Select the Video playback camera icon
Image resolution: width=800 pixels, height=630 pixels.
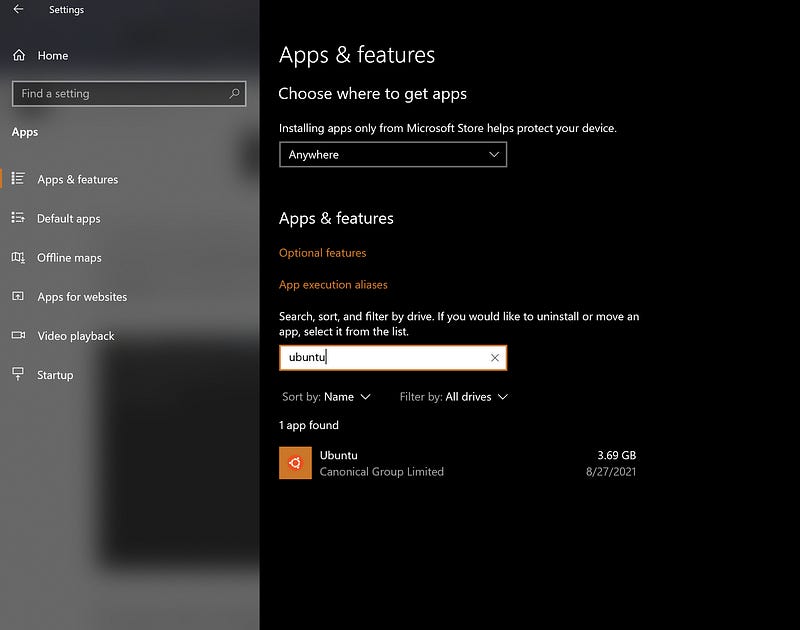pos(18,335)
